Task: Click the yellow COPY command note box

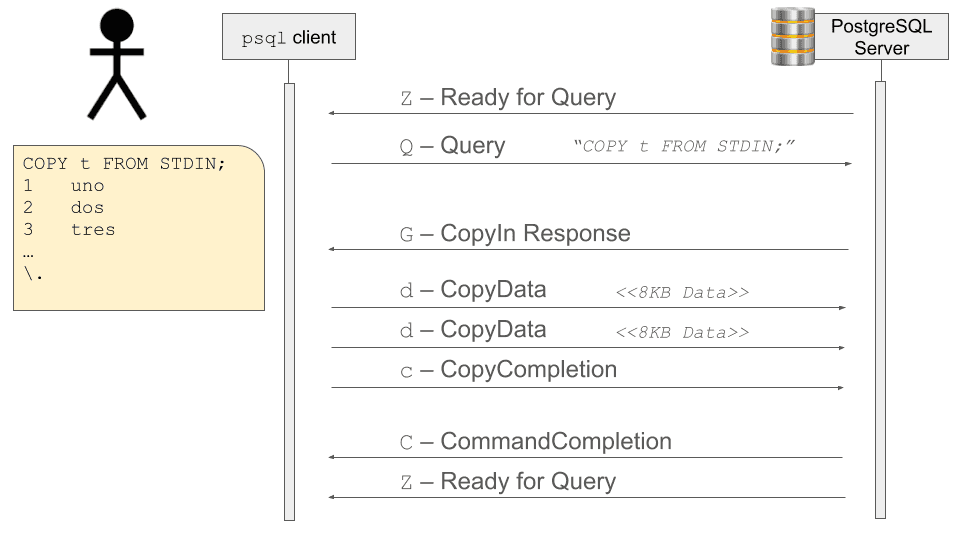Action: pos(139,228)
